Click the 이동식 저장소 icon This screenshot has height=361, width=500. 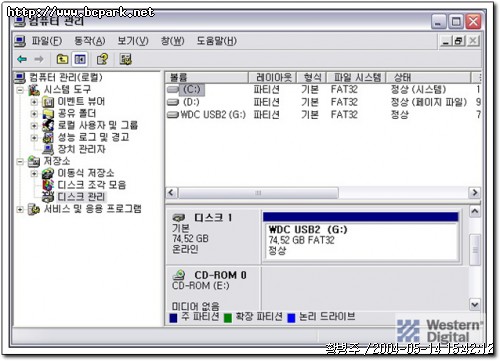click(48, 173)
